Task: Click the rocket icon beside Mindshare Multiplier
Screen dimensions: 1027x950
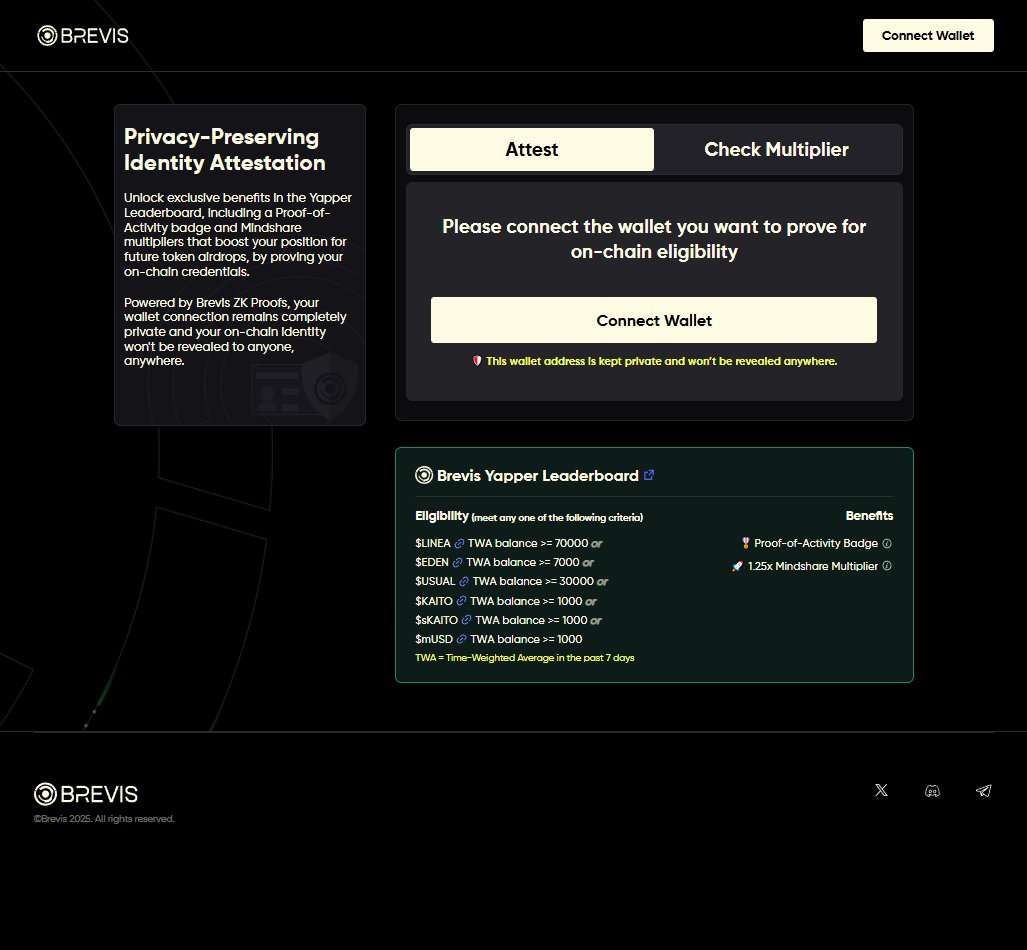Action: tap(737, 566)
